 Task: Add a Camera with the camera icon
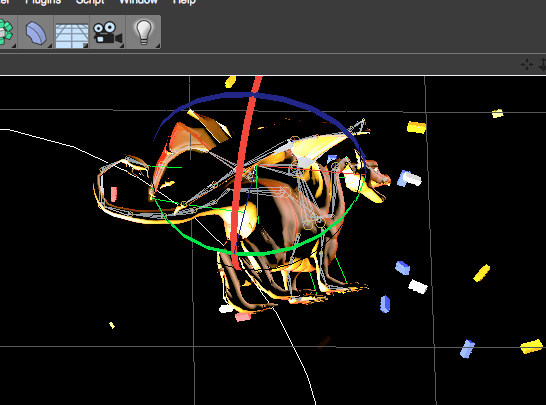pos(108,32)
